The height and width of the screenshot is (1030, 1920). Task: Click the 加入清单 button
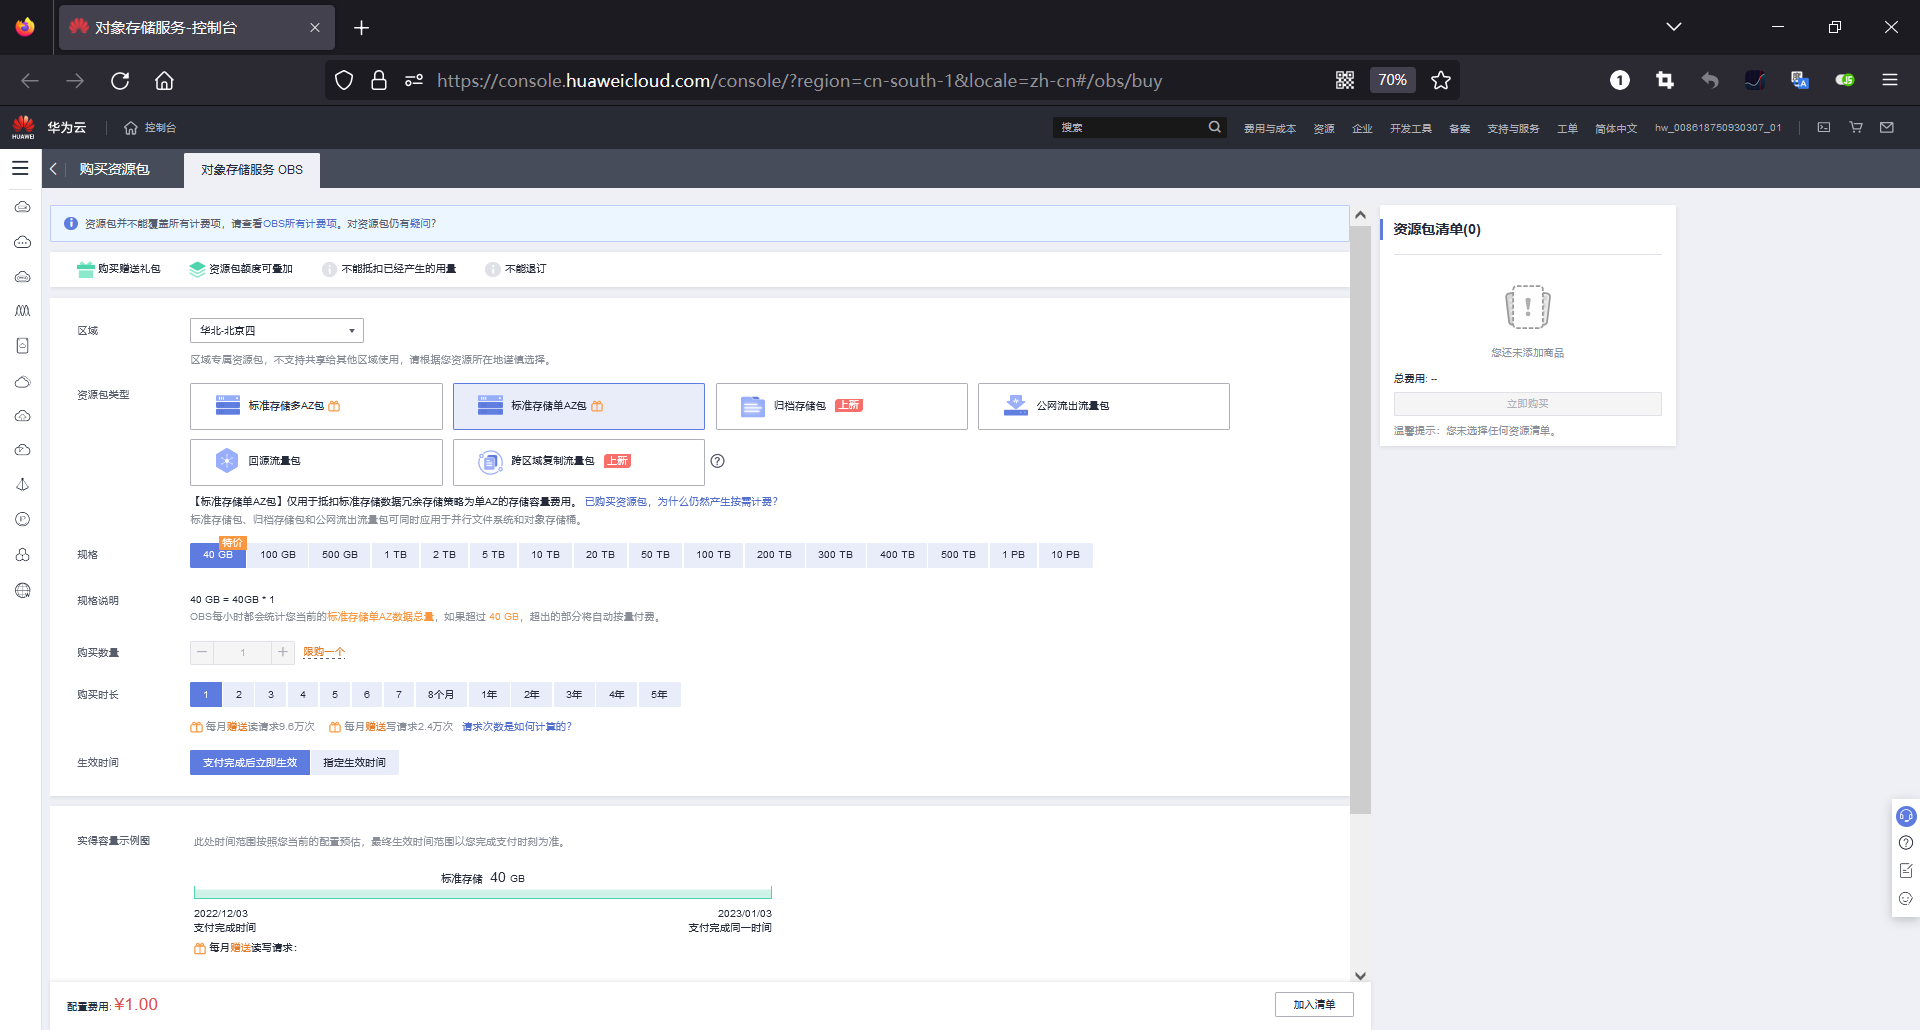(x=1314, y=1005)
